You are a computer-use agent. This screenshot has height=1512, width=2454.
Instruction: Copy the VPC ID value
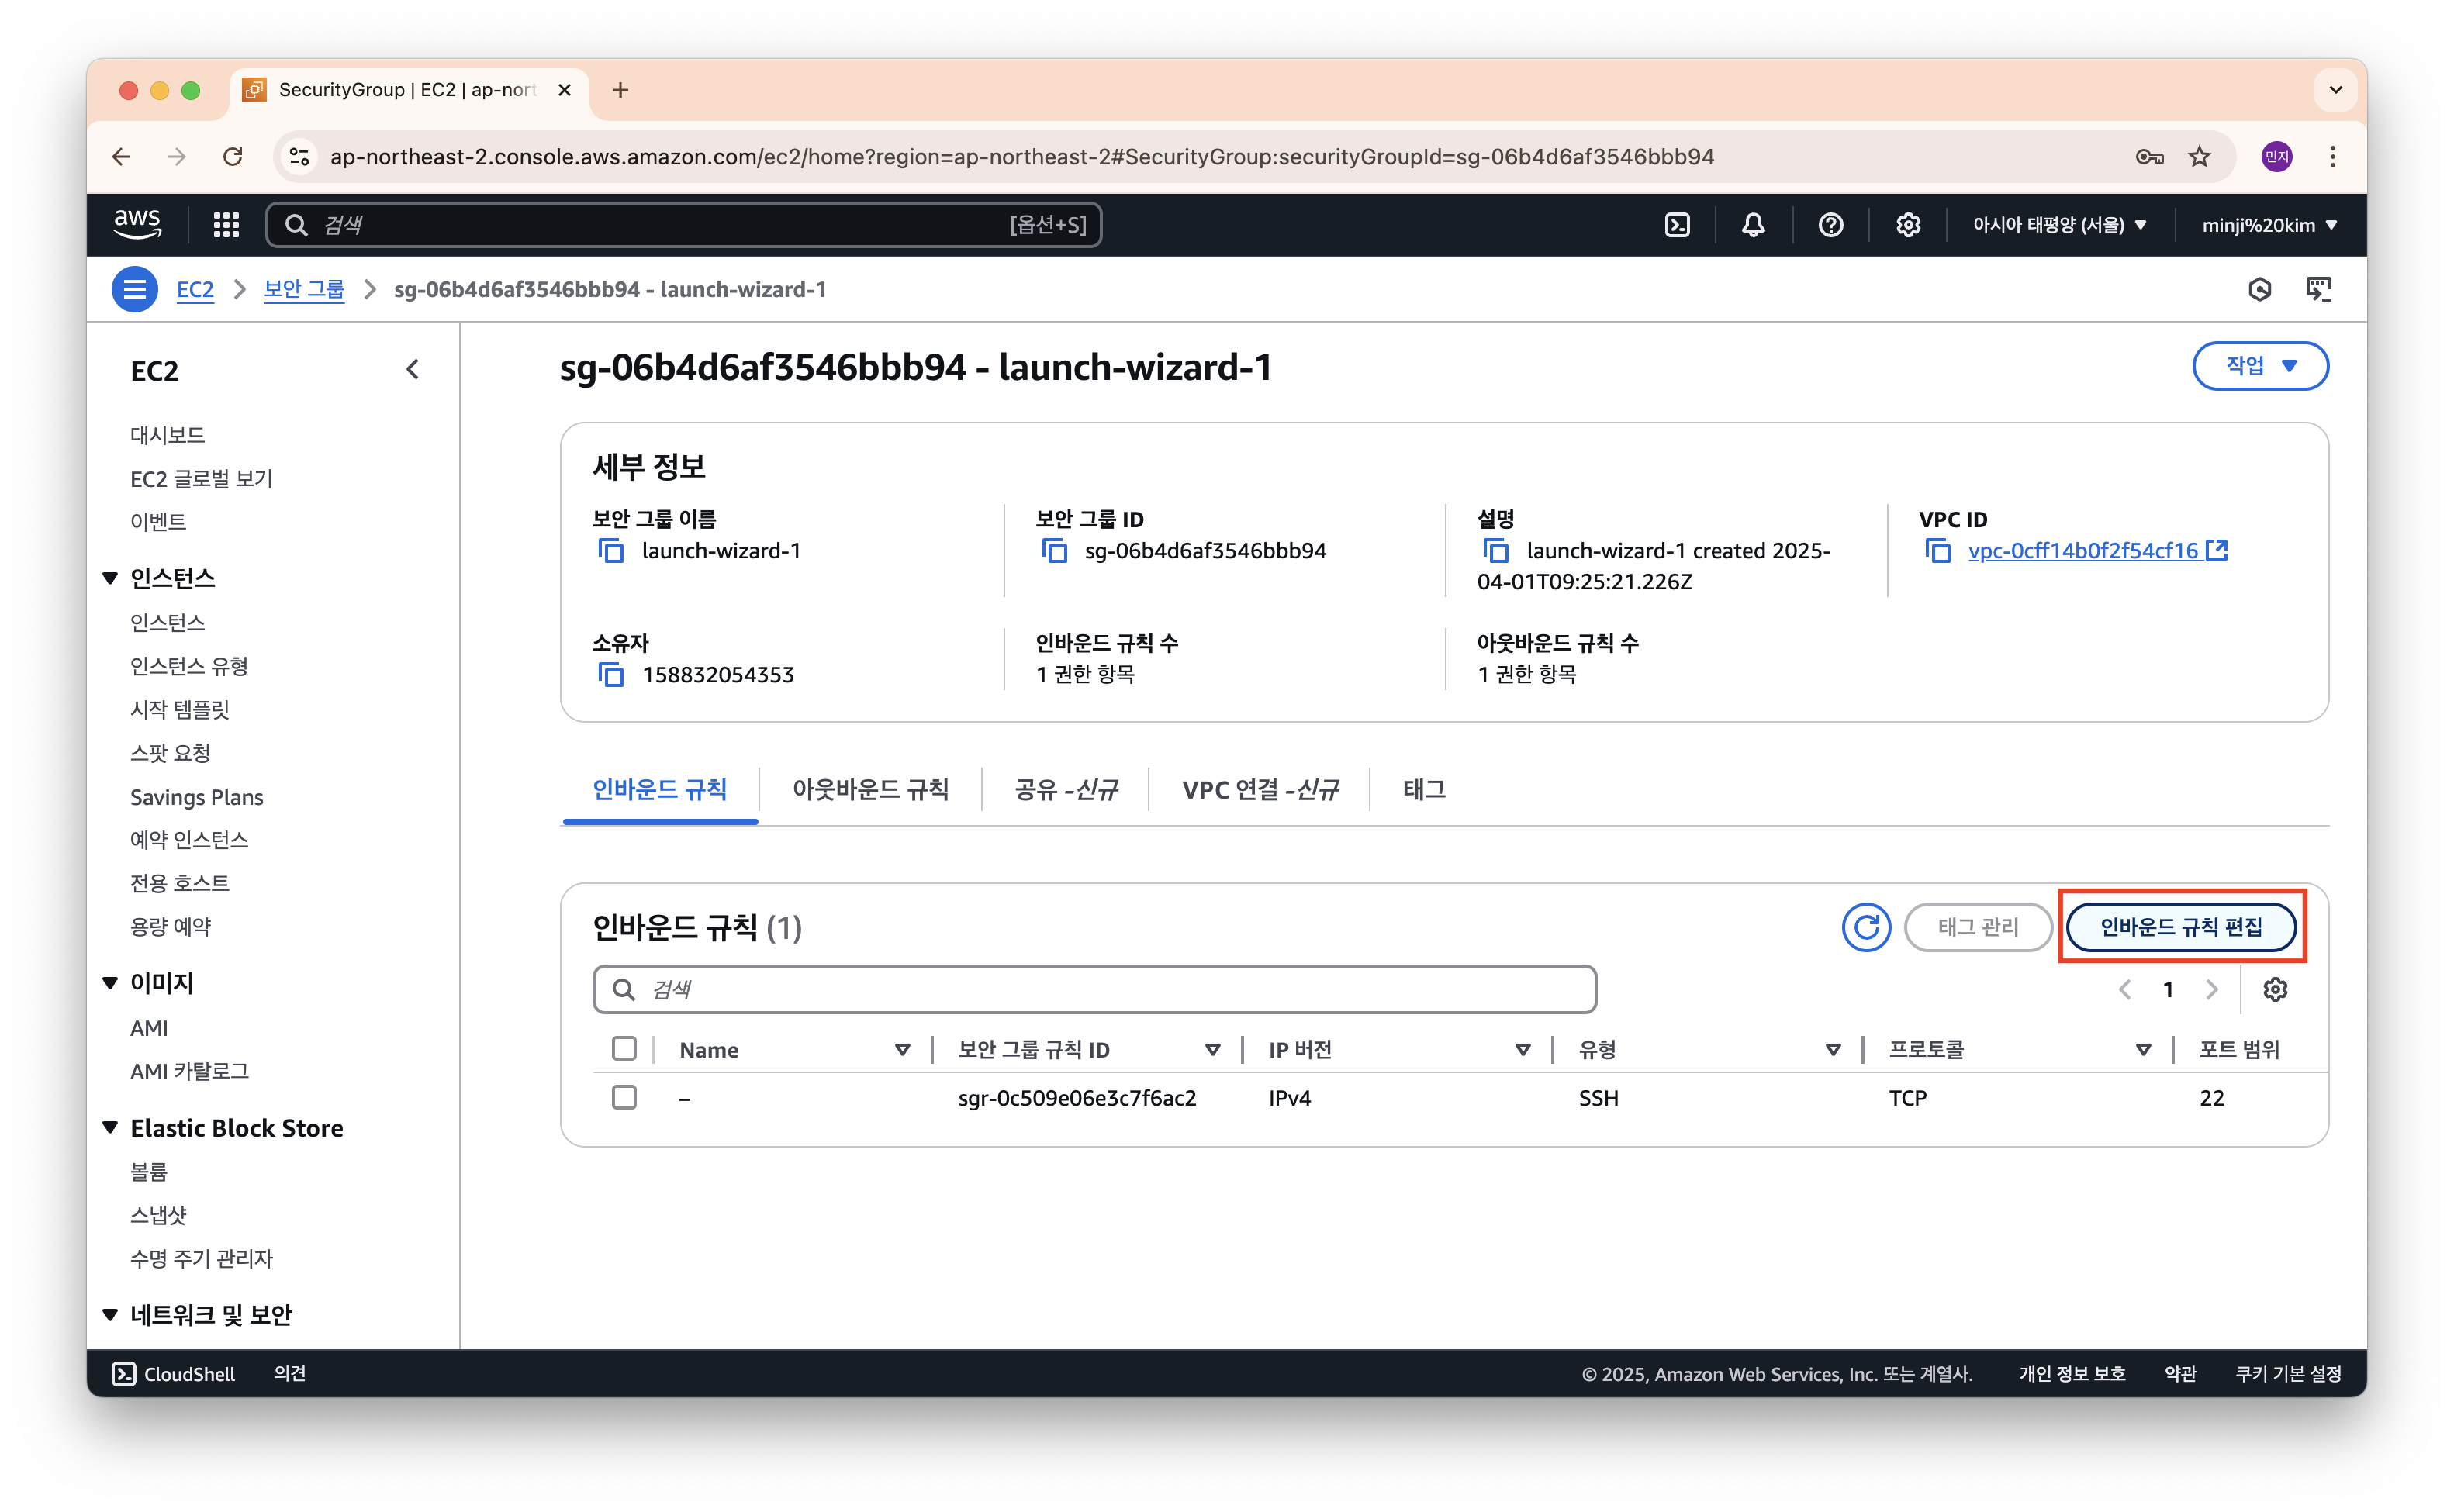pyautogui.click(x=1937, y=551)
